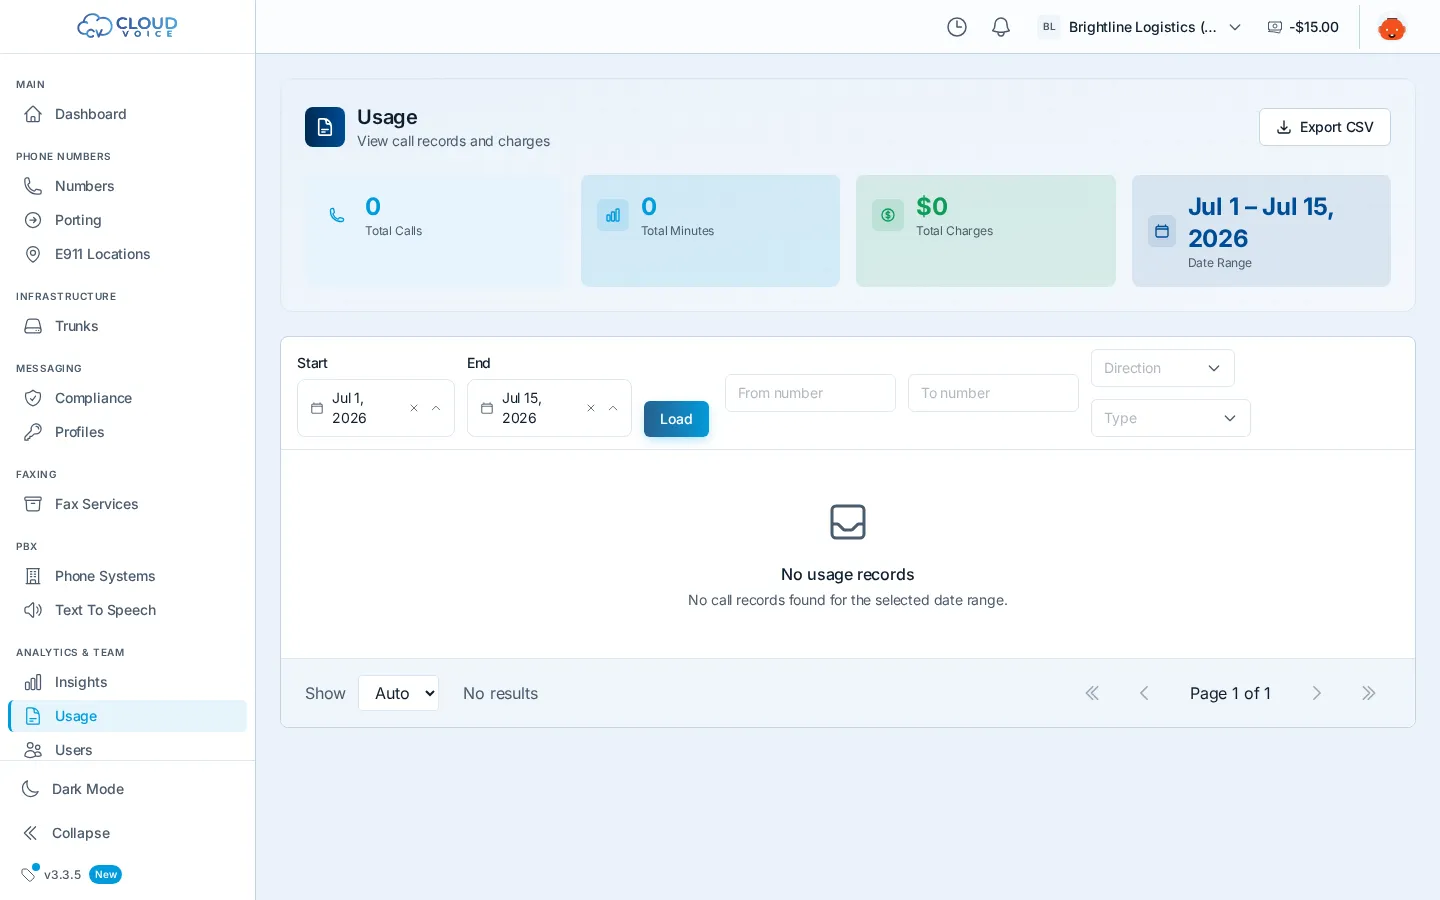1440x900 pixels.
Task: Click the Total Calls phone icon
Action: 337,215
